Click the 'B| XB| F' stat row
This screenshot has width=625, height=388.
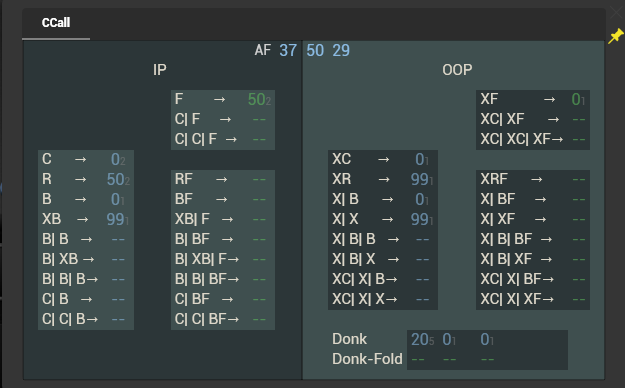coord(223,259)
